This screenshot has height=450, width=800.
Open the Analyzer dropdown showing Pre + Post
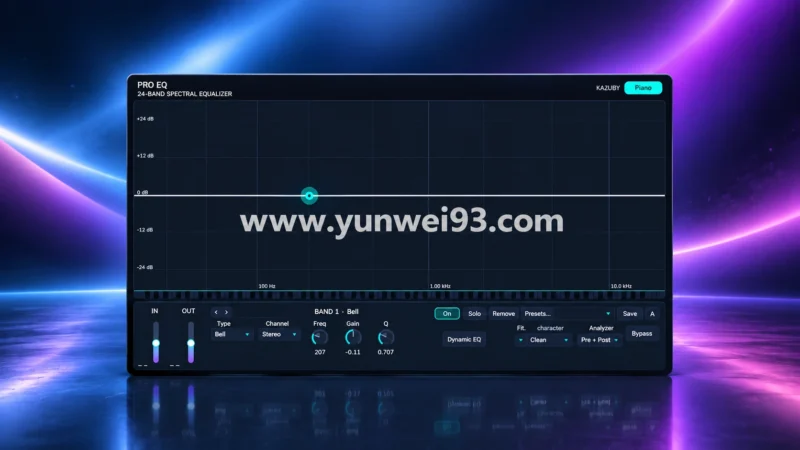[599, 340]
